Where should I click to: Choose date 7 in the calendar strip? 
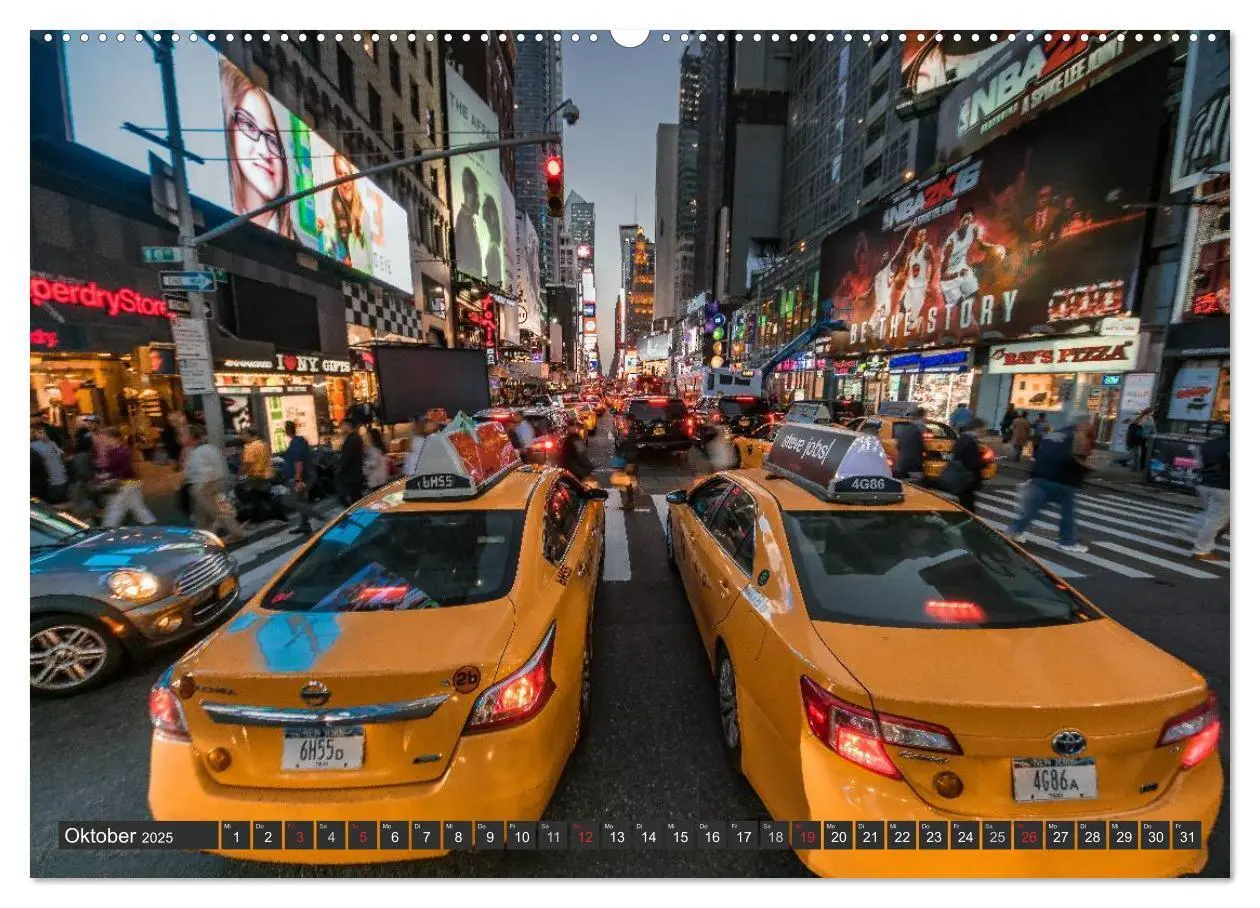tap(426, 836)
